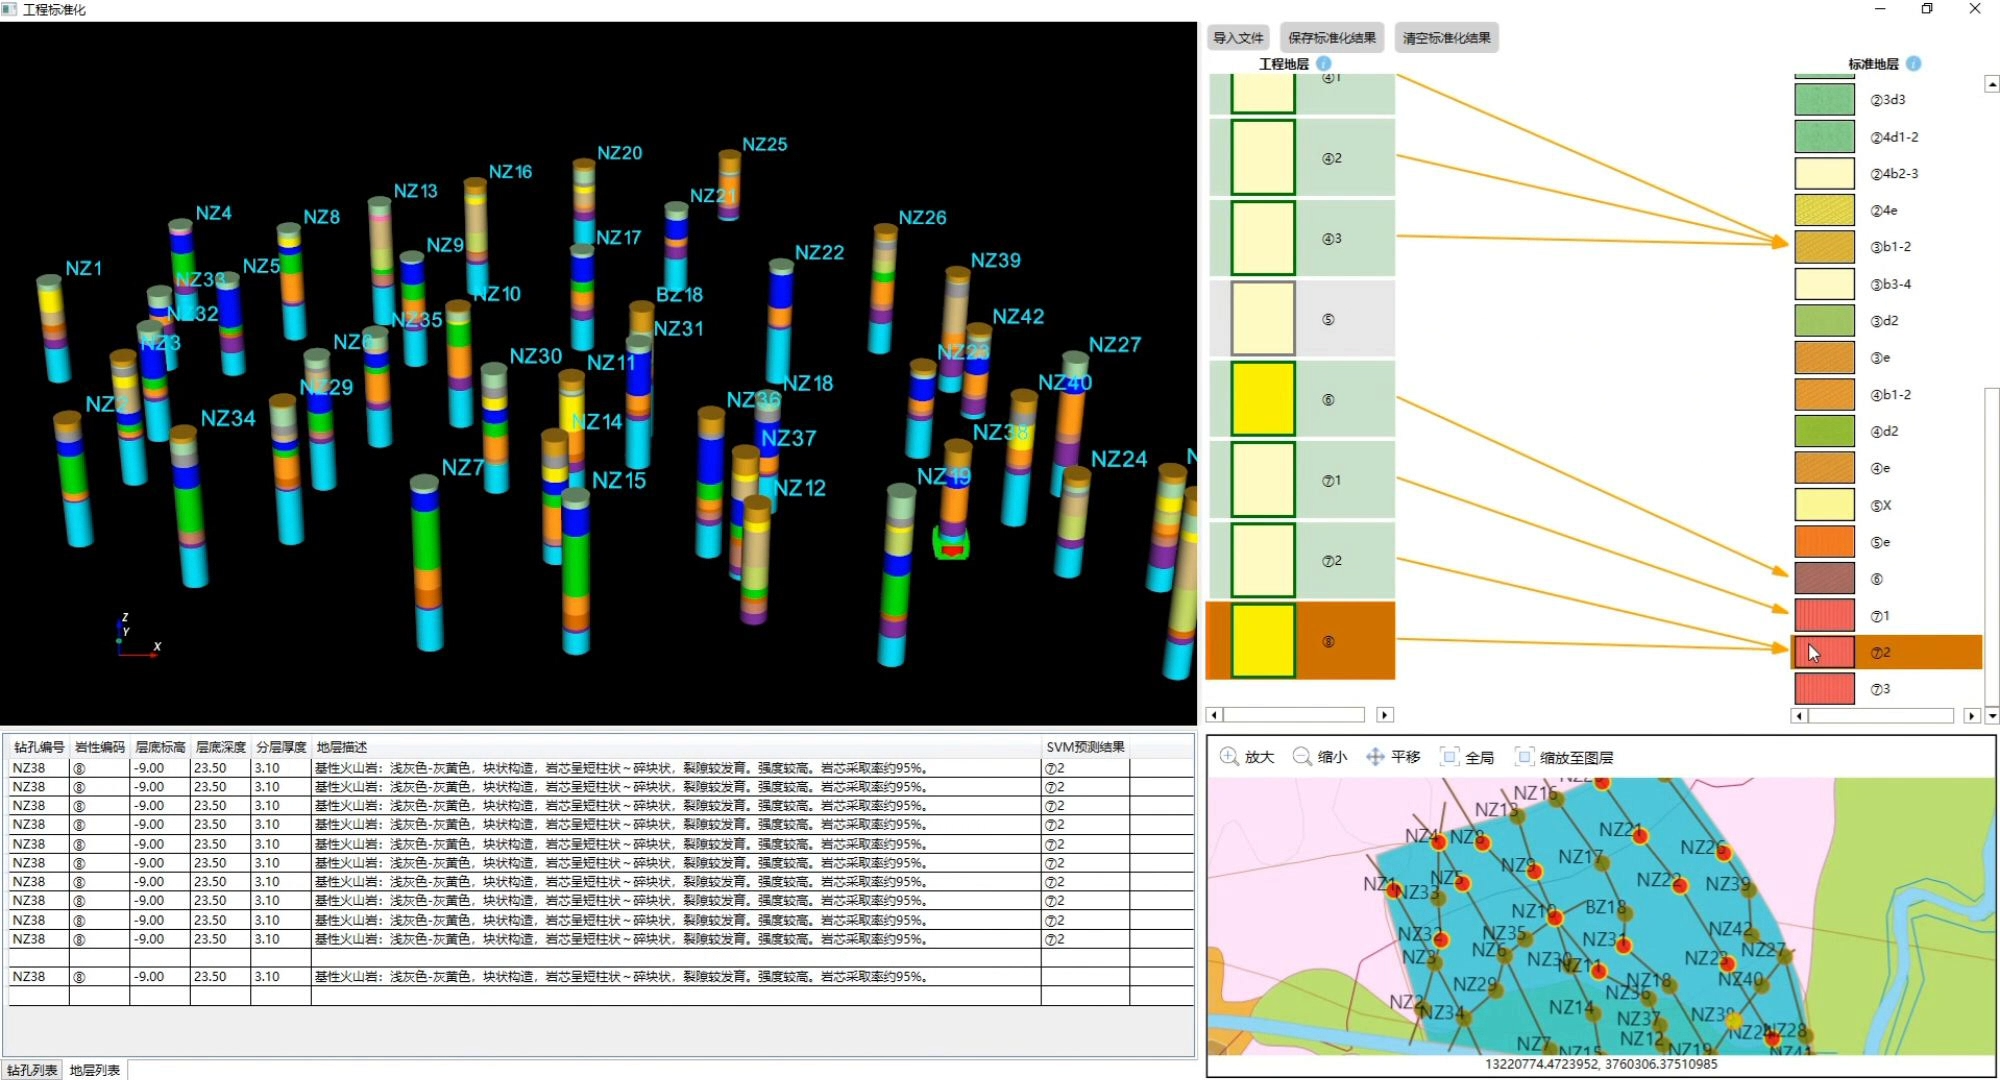Switch to 钻孔列表 tab

[x=32, y=1070]
